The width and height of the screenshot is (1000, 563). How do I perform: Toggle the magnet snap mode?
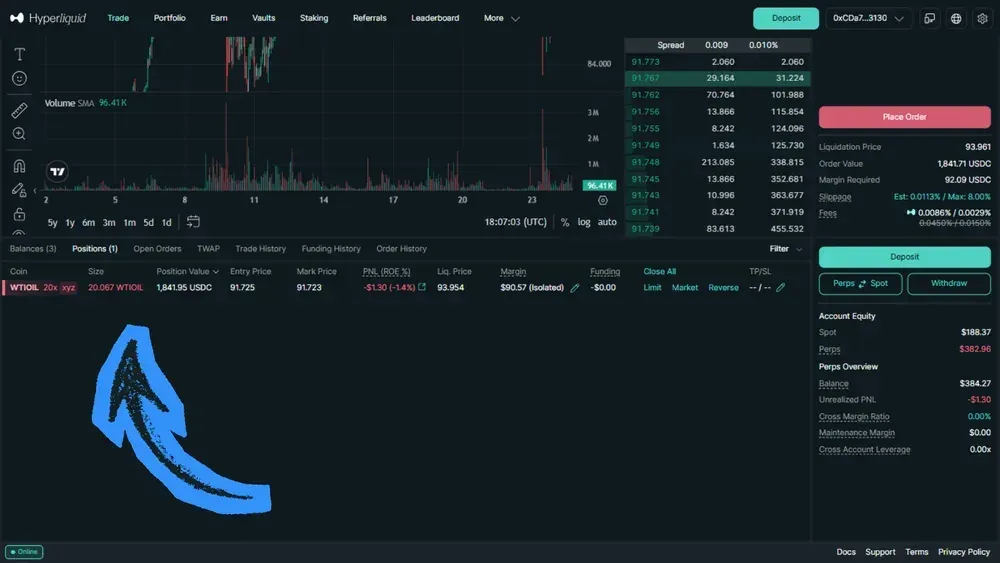(19, 166)
